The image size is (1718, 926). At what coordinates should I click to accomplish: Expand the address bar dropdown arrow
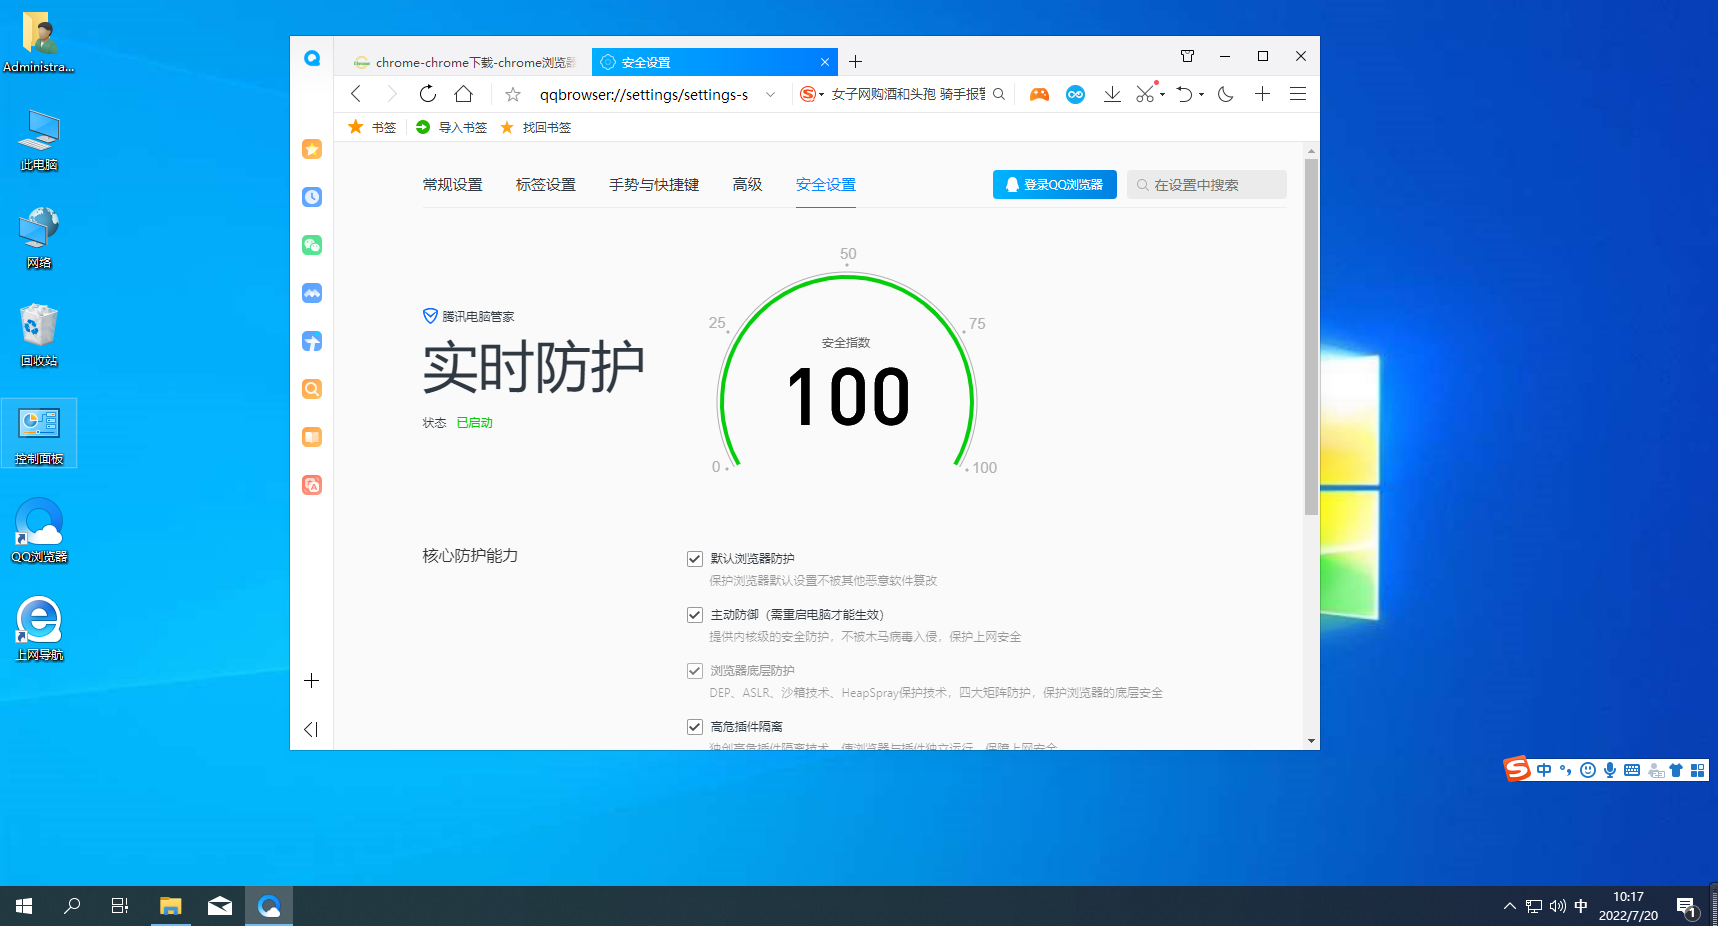pos(770,95)
